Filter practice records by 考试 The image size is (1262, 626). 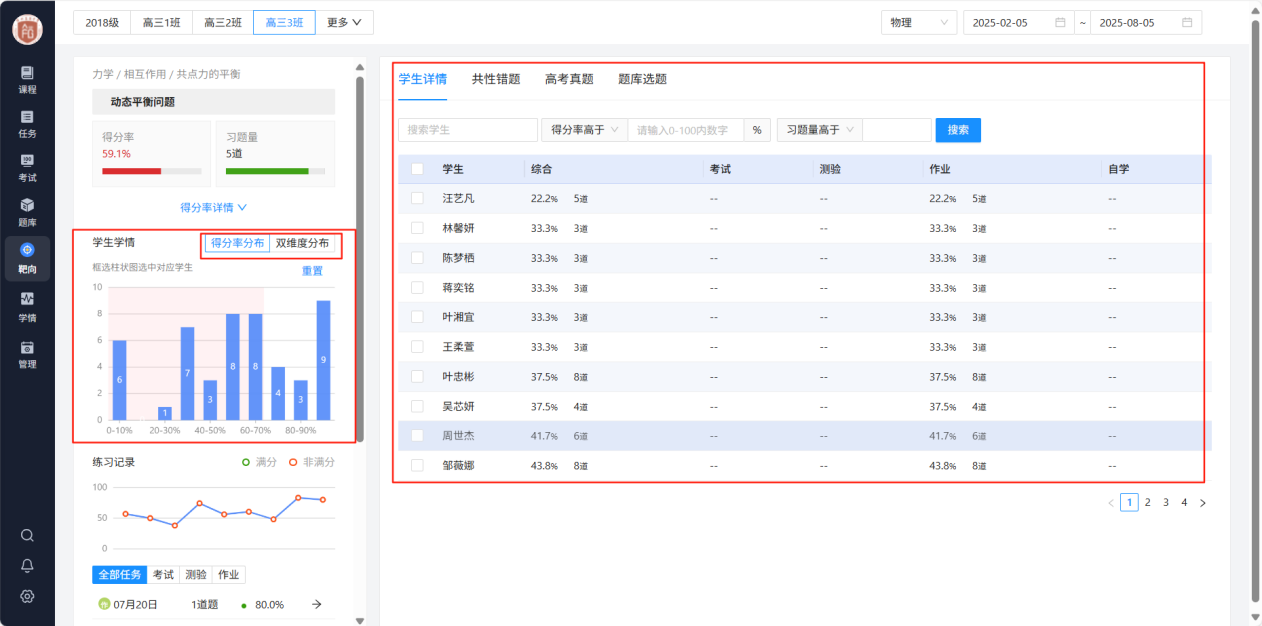pos(163,575)
